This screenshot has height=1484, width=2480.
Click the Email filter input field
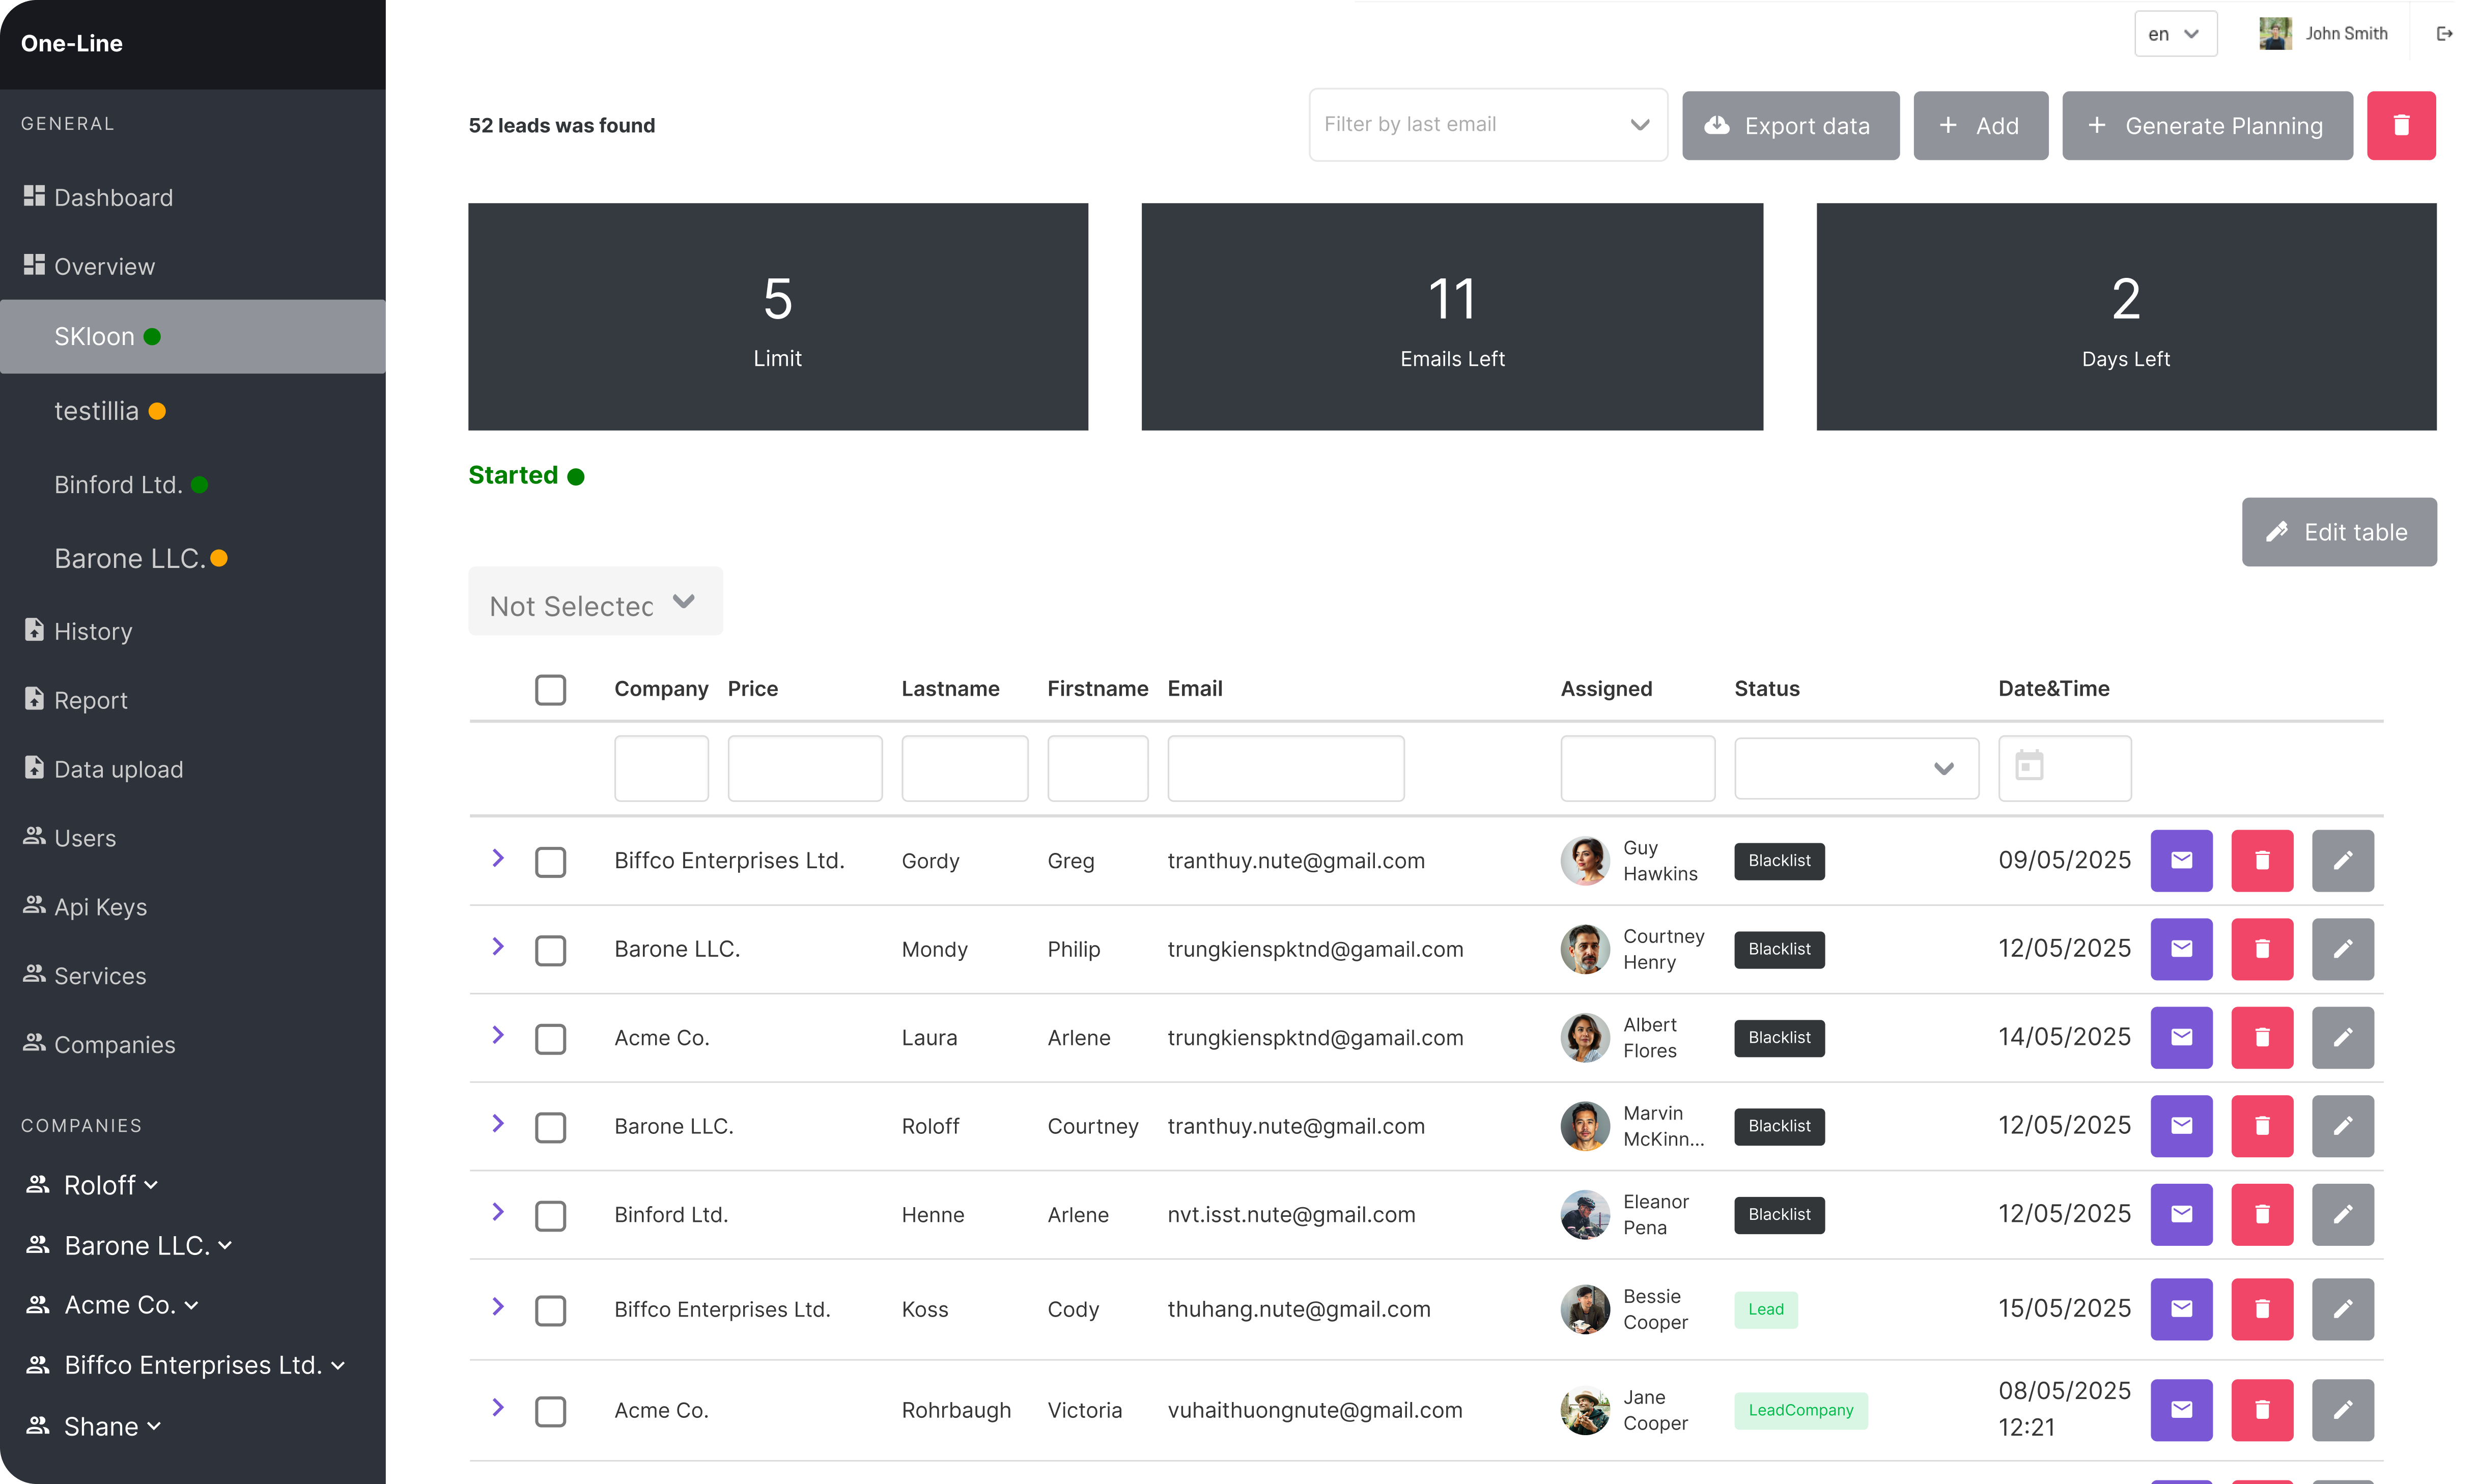(1285, 768)
